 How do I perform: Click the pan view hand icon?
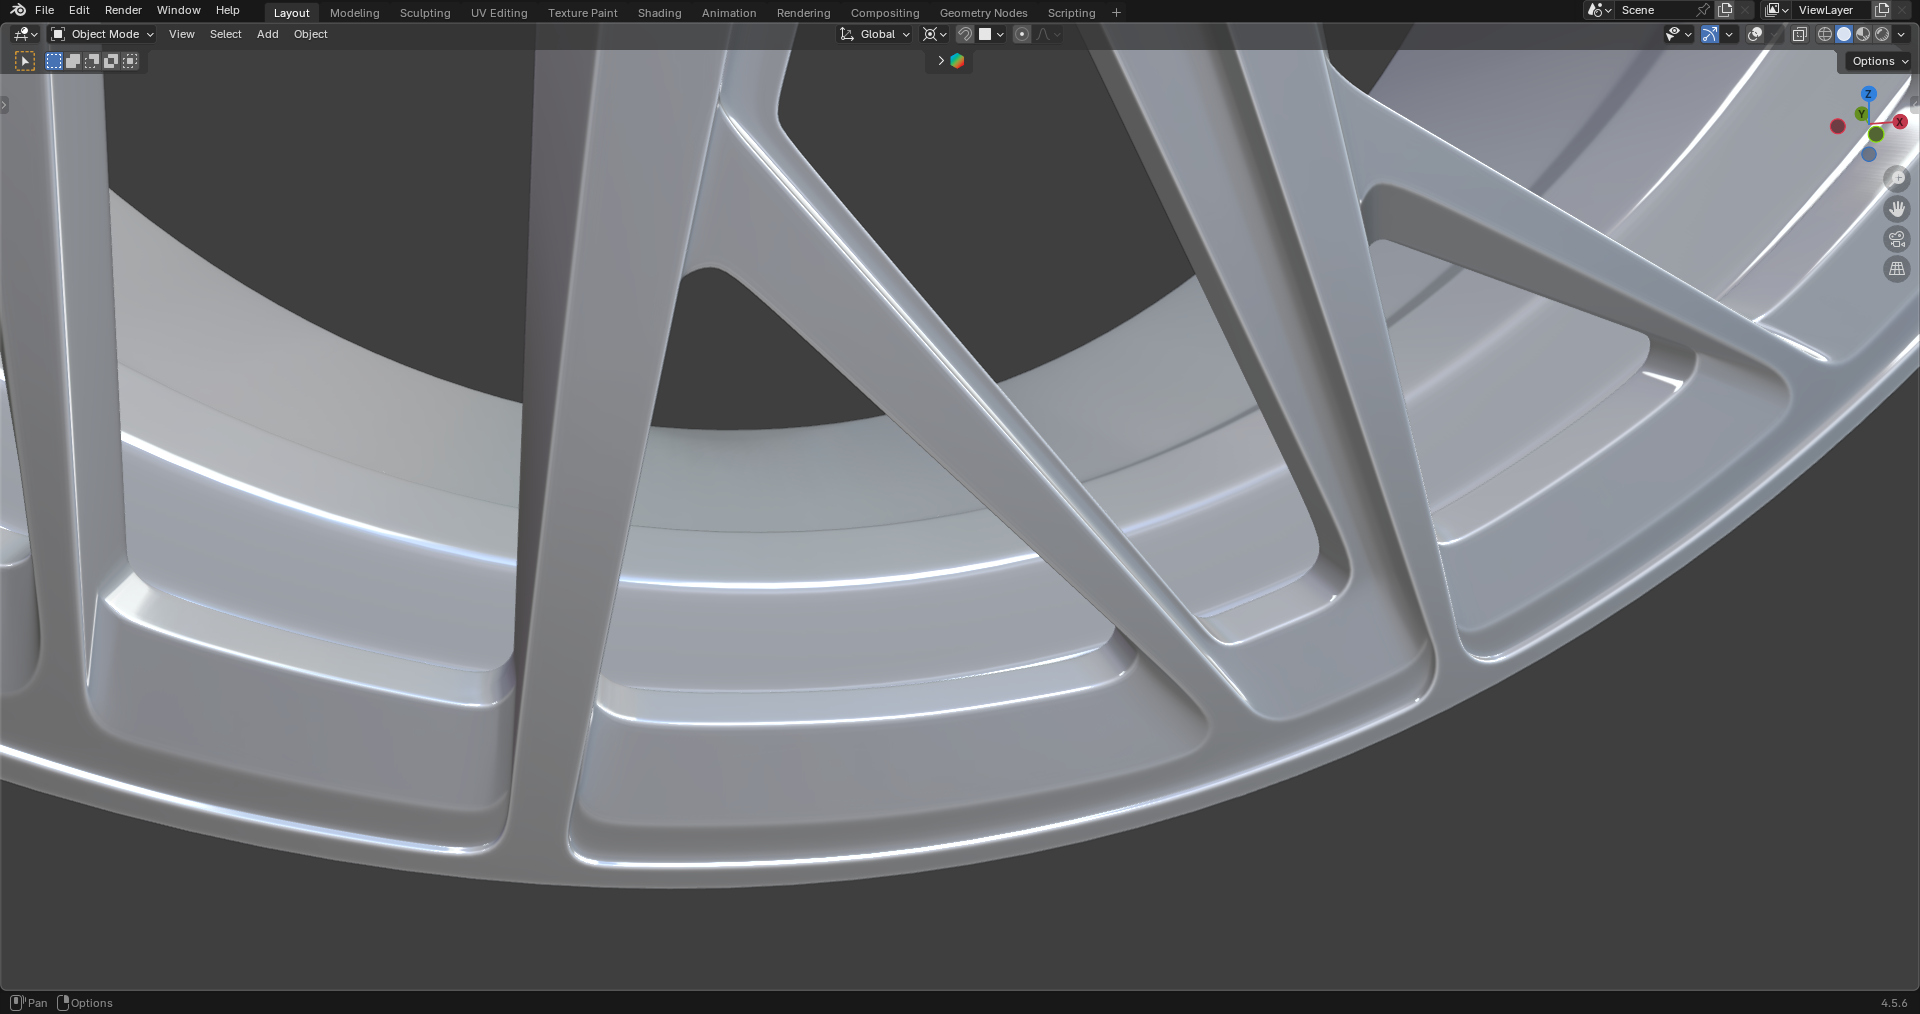[x=1897, y=209]
